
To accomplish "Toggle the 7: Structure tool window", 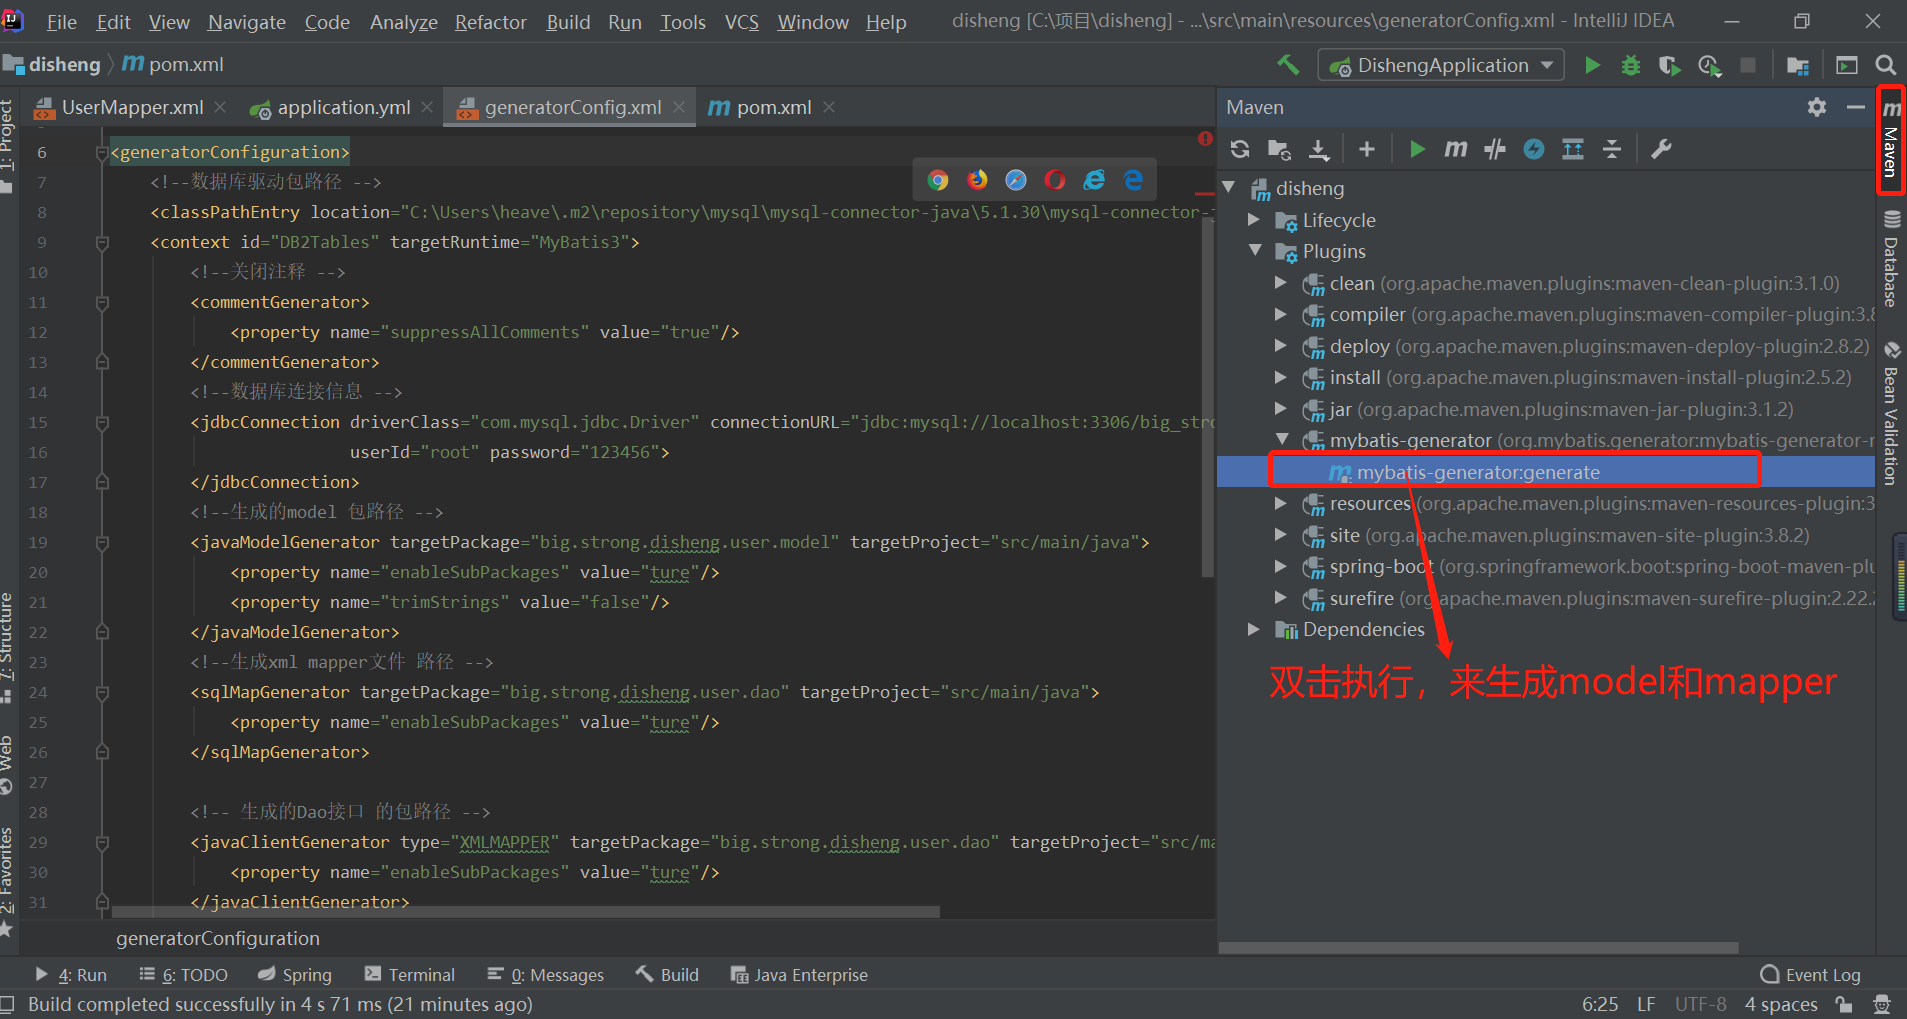I will point(8,648).
